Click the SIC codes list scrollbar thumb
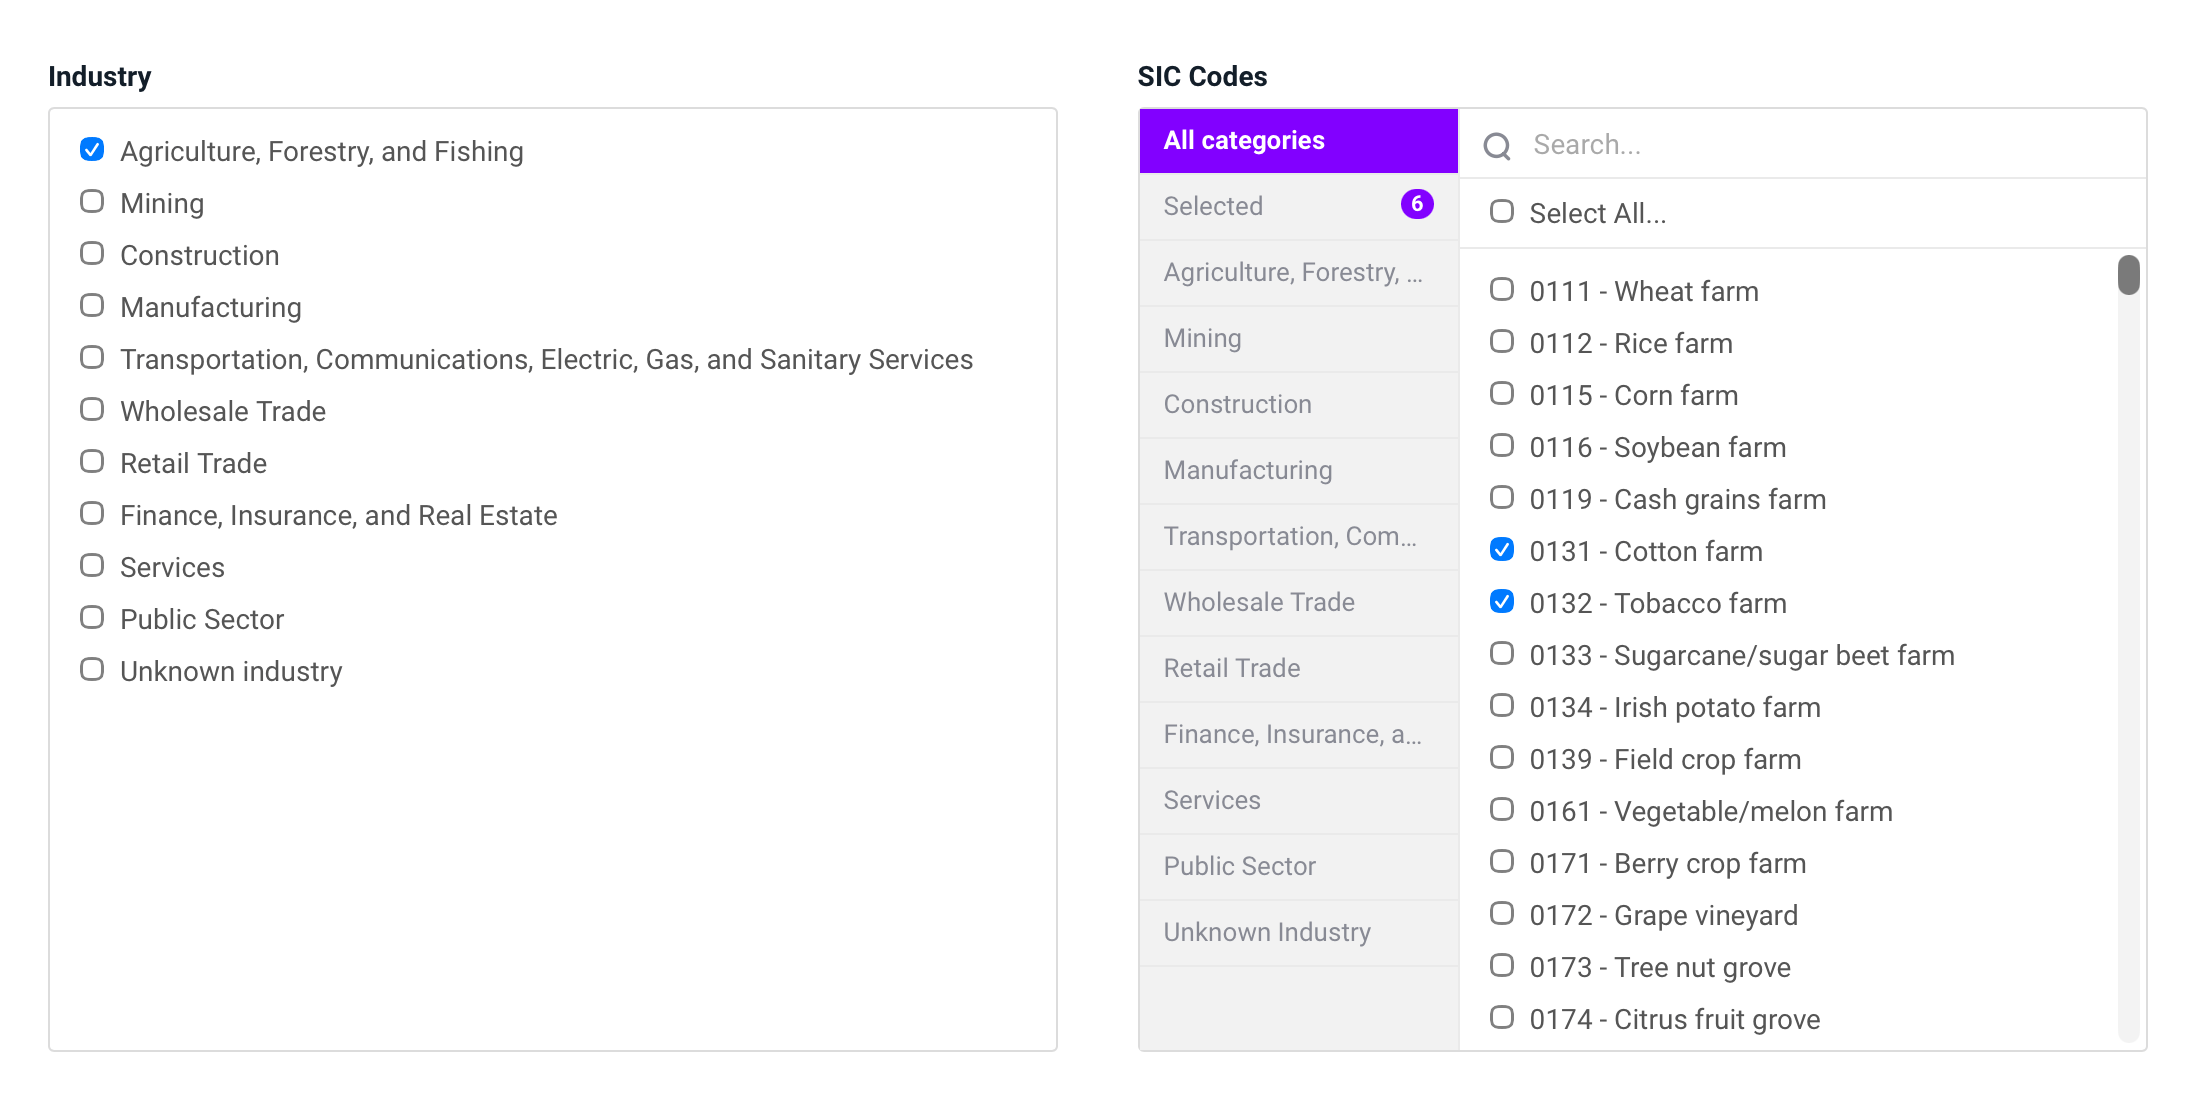2196x1120 pixels. [x=2128, y=275]
